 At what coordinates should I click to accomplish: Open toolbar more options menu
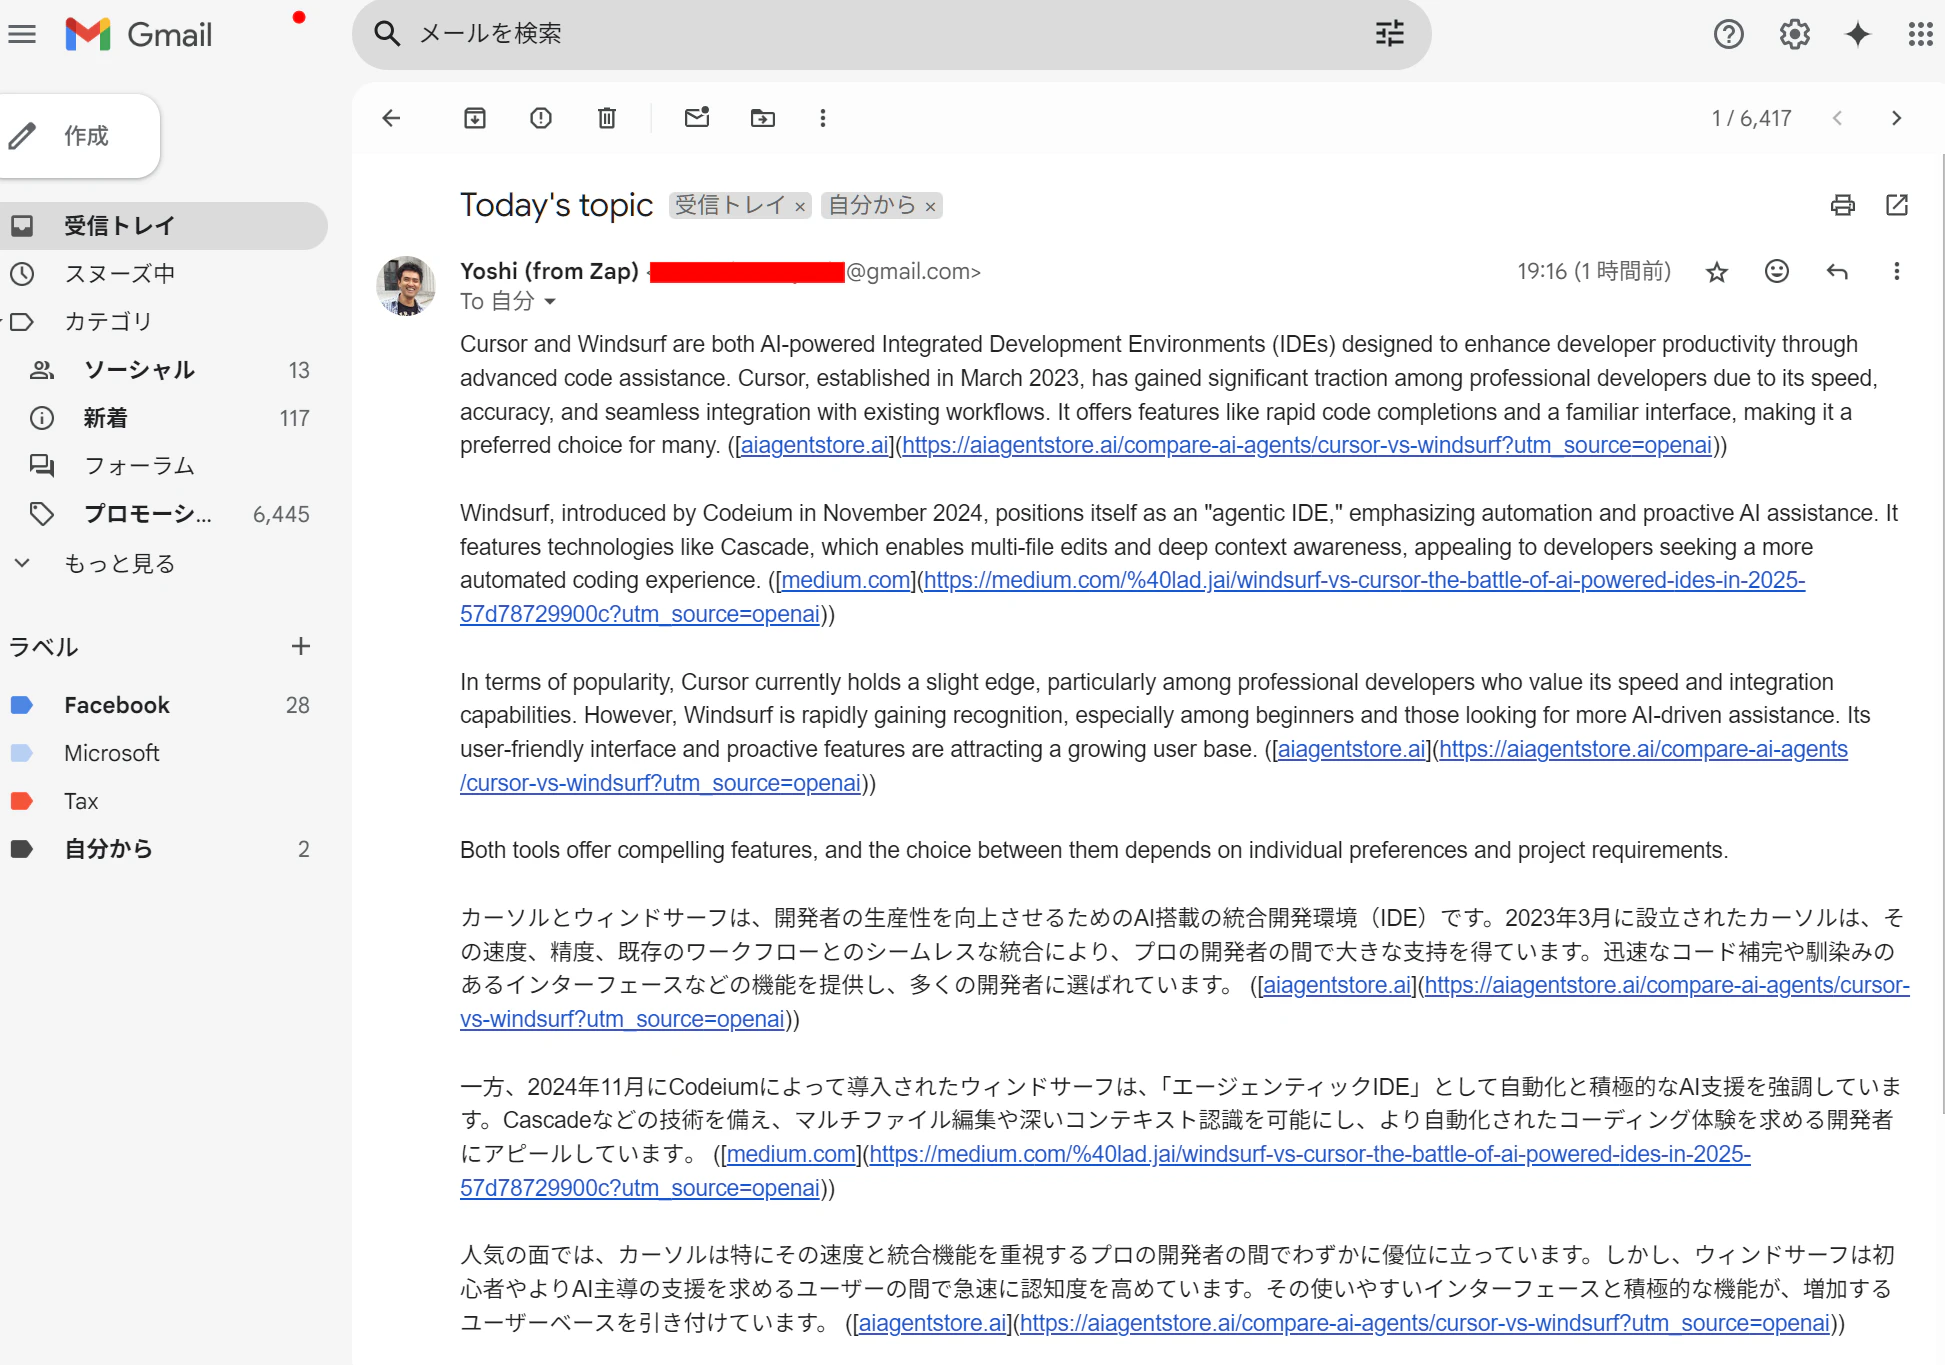coord(823,118)
